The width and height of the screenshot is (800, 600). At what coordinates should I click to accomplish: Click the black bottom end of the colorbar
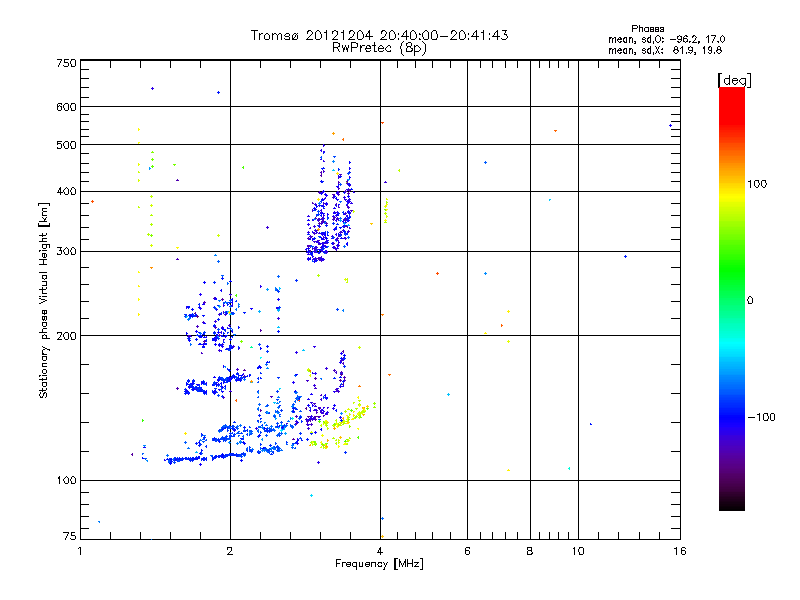732,503
